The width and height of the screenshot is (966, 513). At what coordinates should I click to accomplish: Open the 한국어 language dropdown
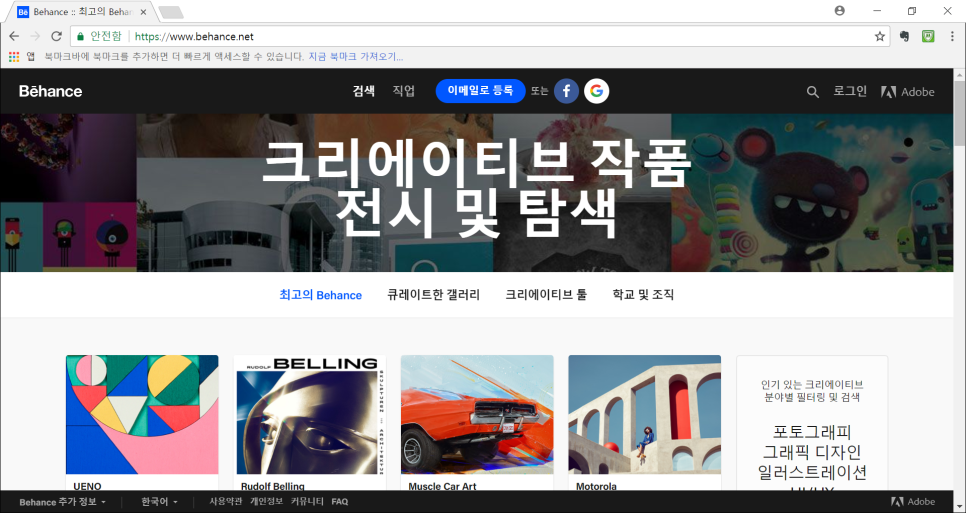pyautogui.click(x=159, y=502)
